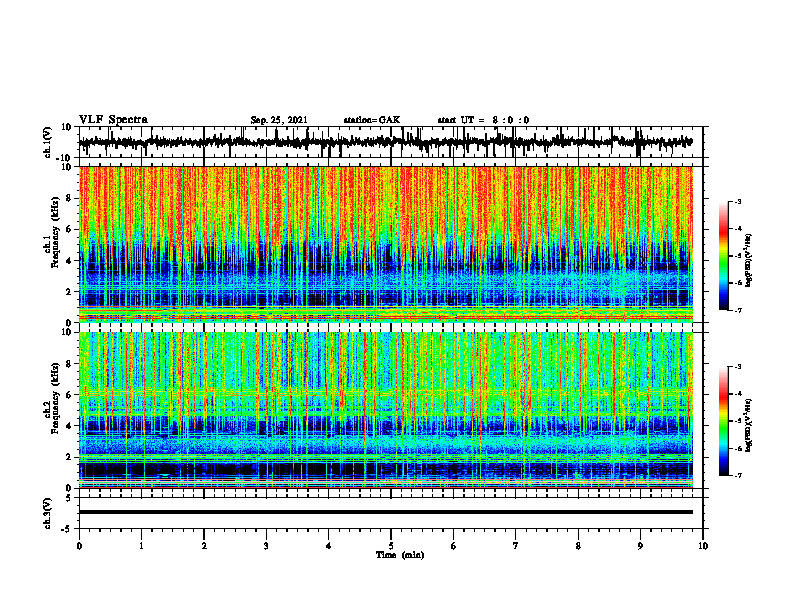The height and width of the screenshot is (612, 792).
Task: Click the "station=GAK" header label
Action: pos(372,120)
